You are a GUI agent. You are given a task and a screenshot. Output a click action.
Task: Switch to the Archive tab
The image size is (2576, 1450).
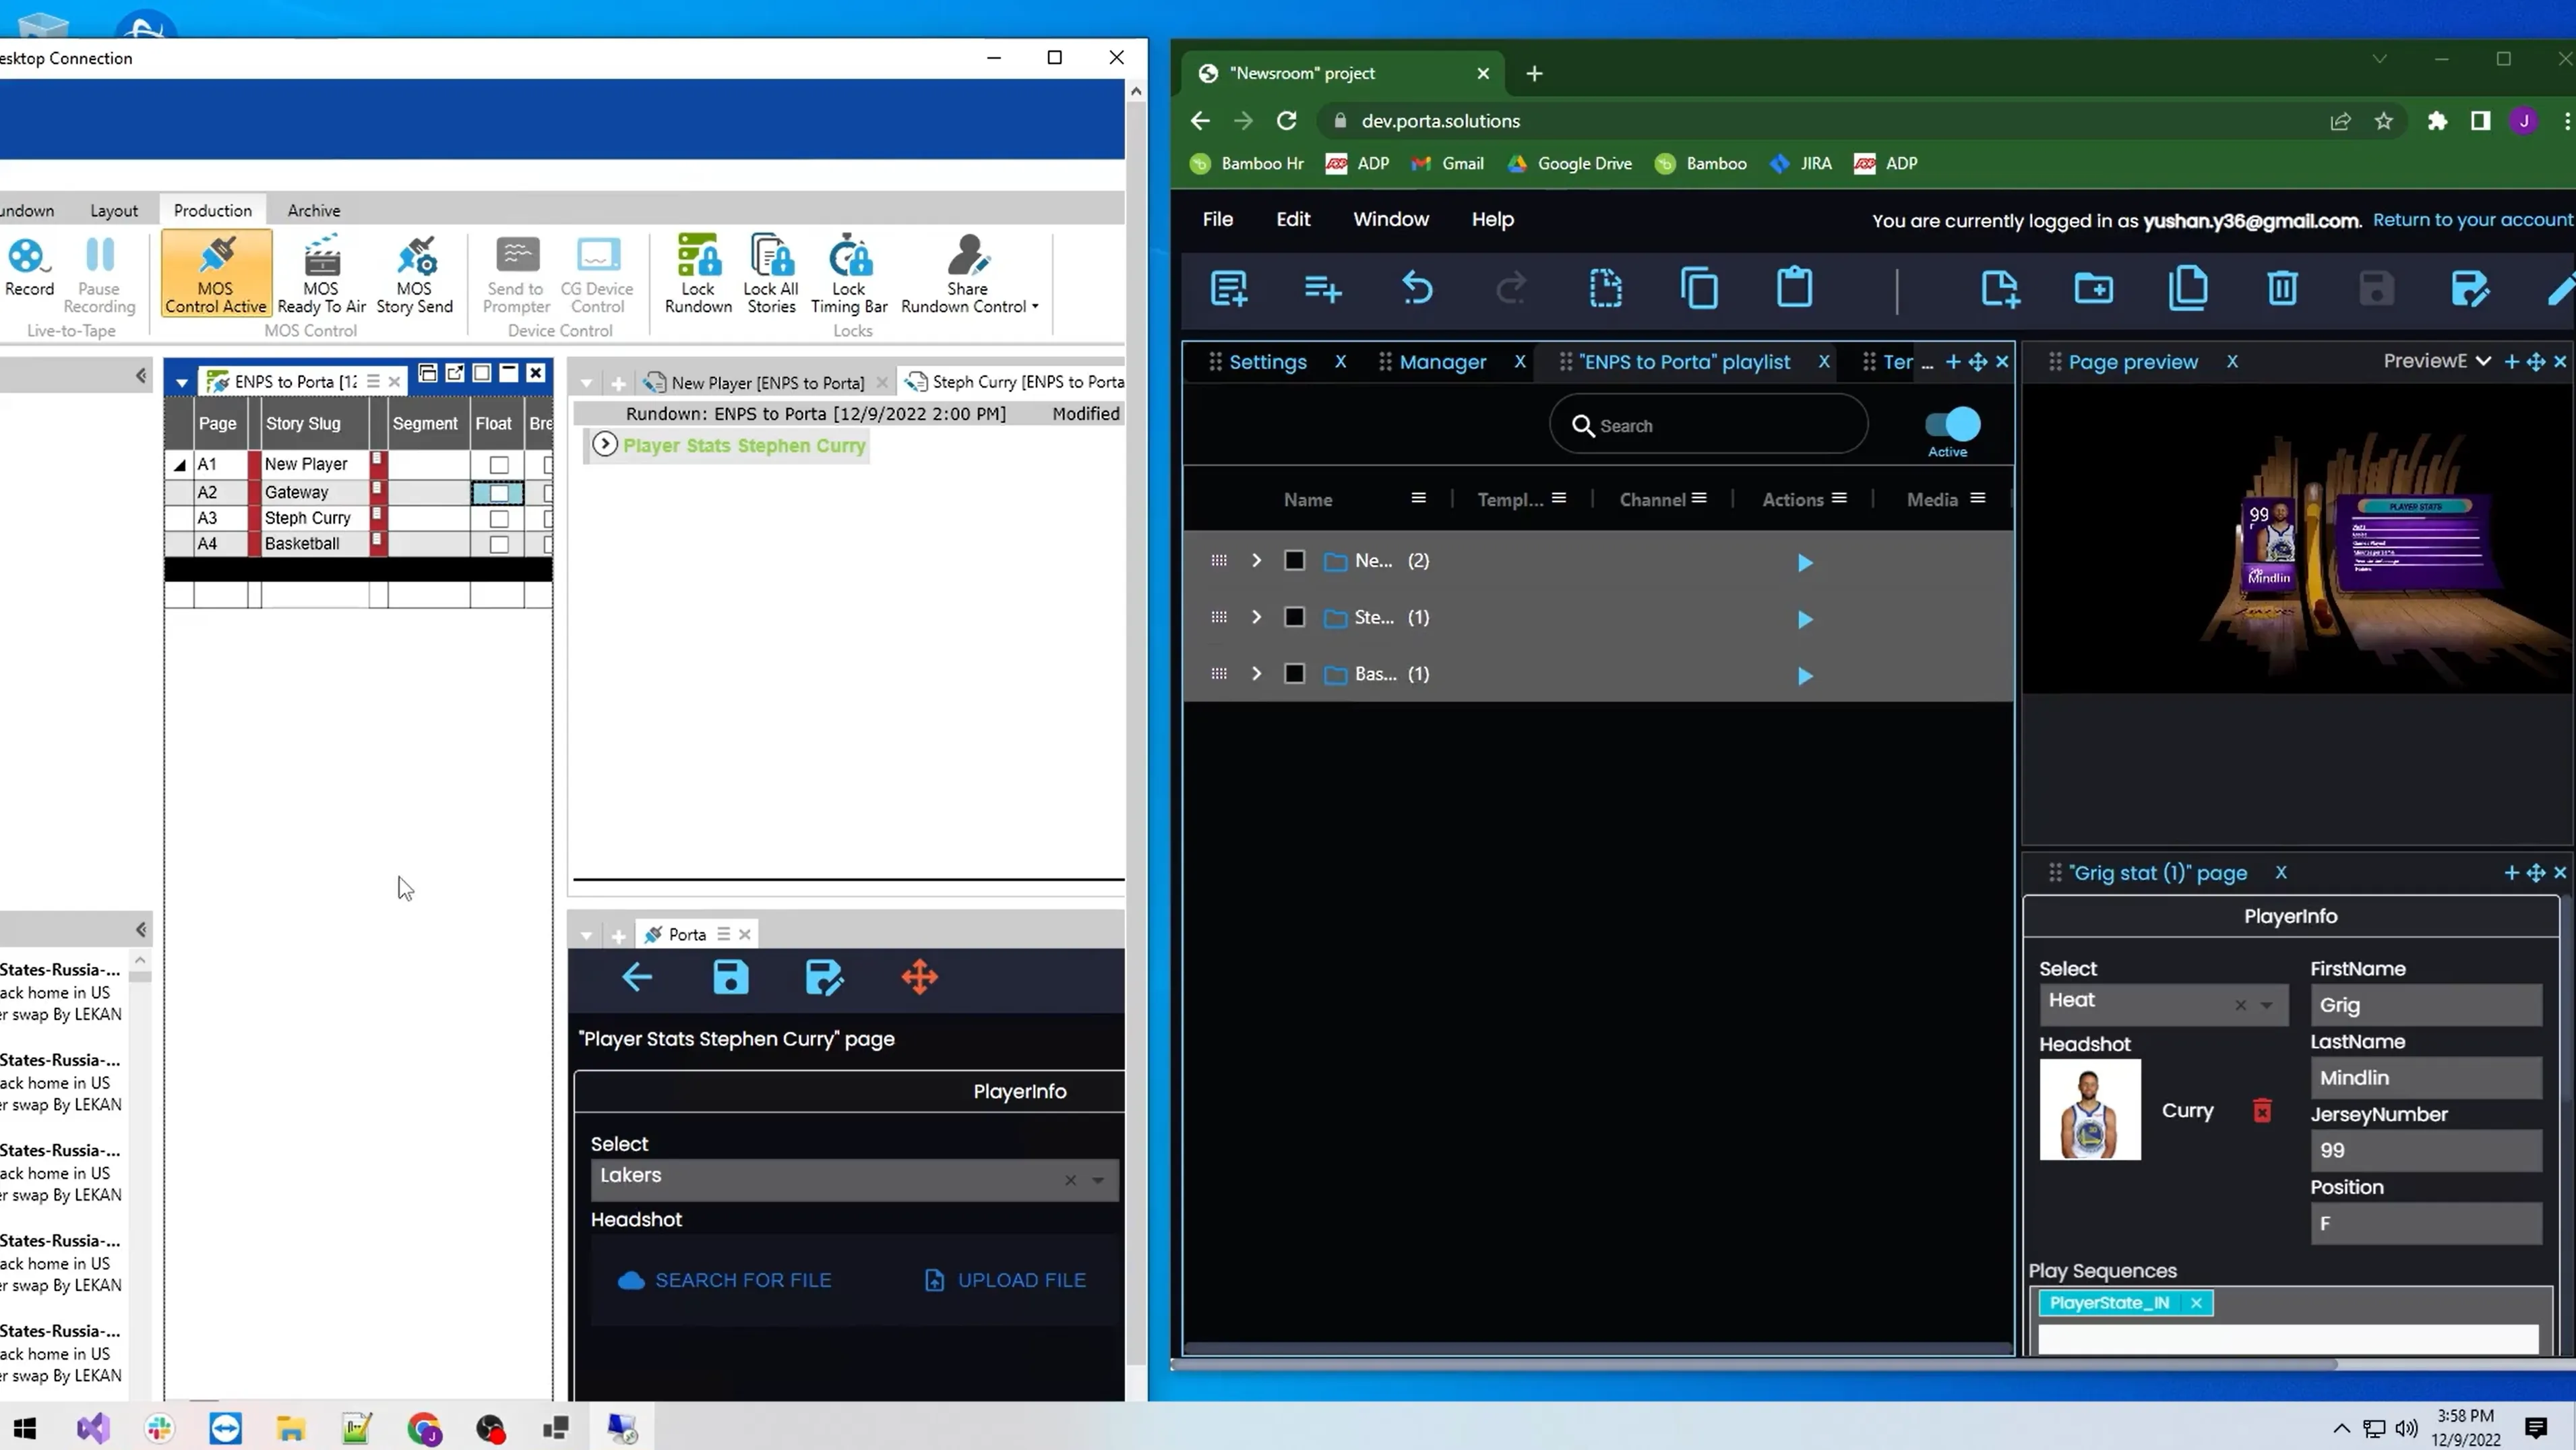[x=313, y=210]
